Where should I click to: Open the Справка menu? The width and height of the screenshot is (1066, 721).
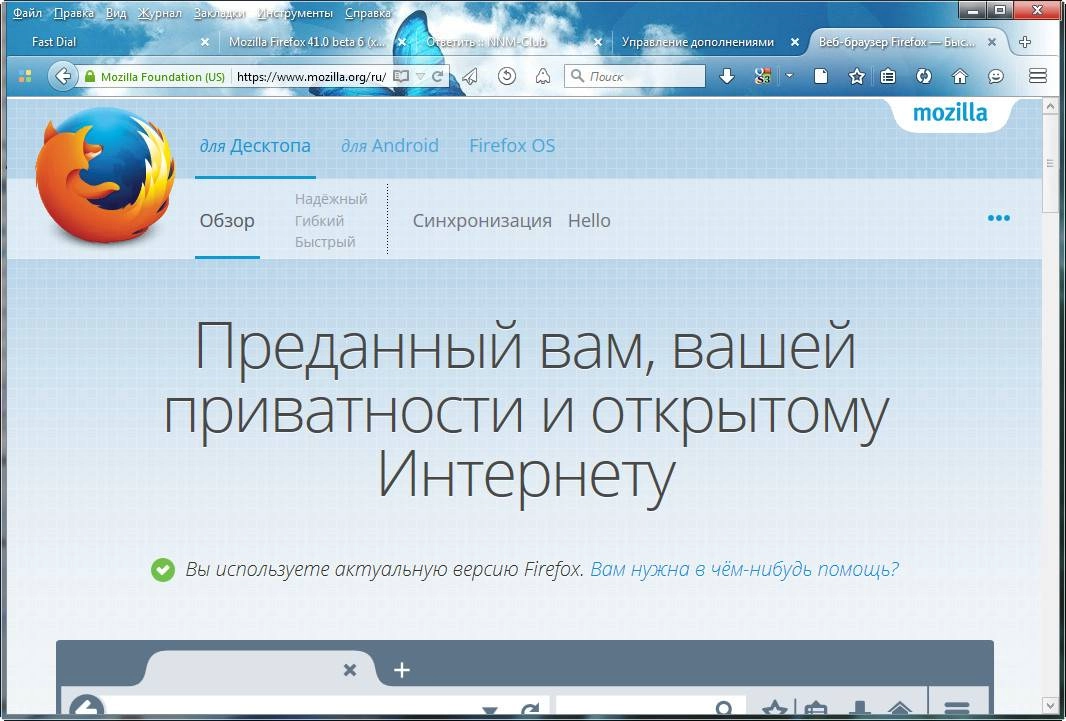tap(368, 13)
